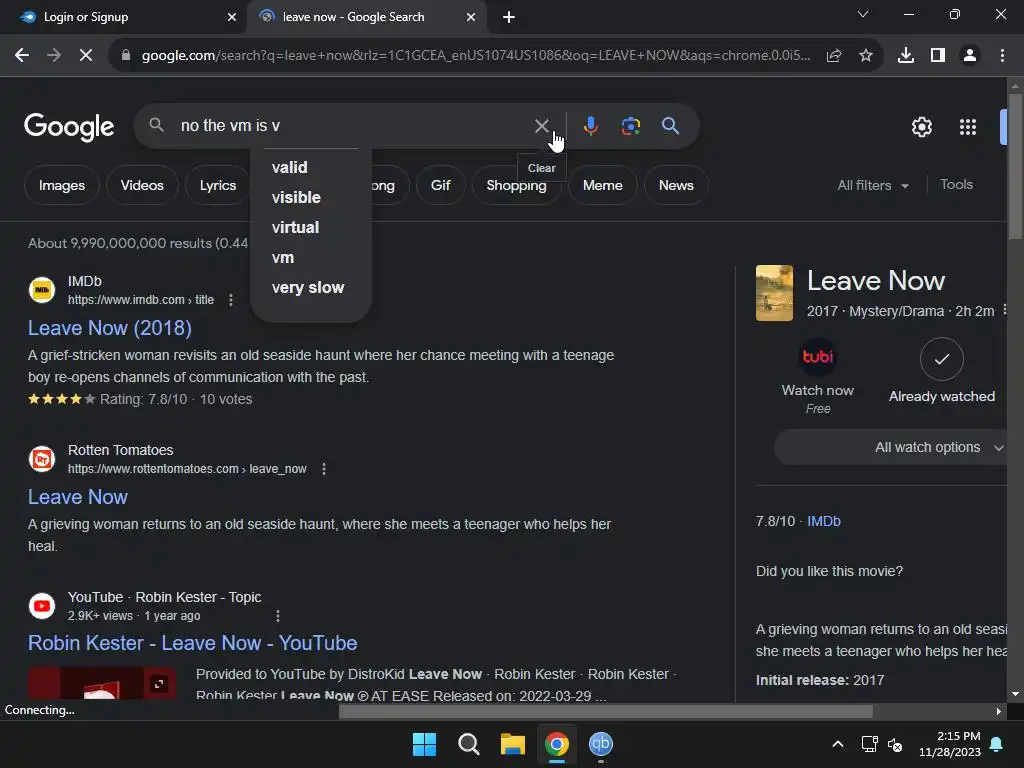Click the forward navigation arrow
Screen dimensions: 1024x768
pos(54,56)
